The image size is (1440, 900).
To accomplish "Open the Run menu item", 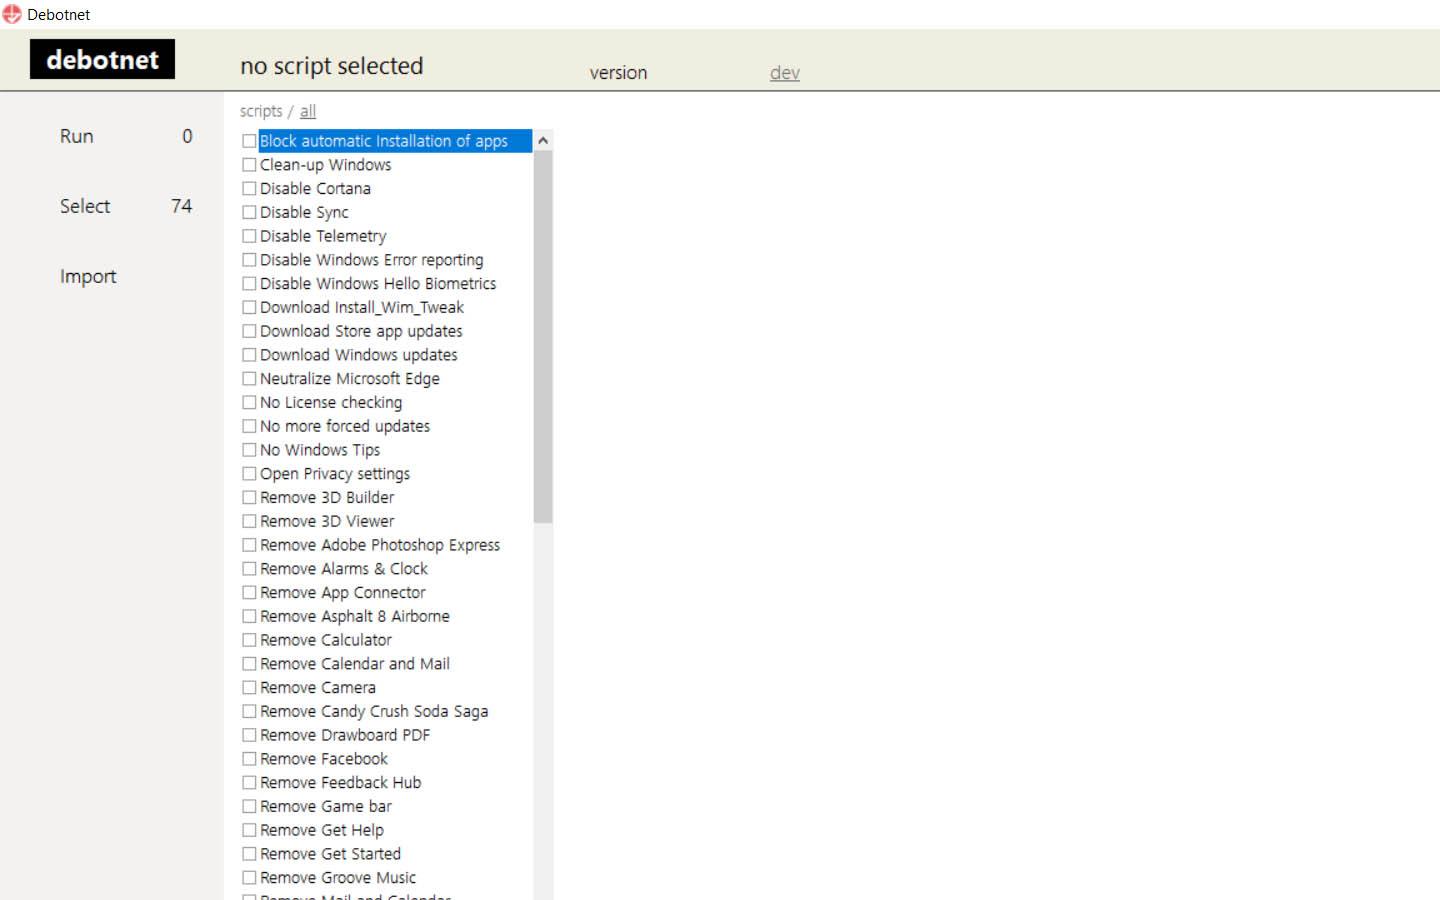I will (x=77, y=136).
